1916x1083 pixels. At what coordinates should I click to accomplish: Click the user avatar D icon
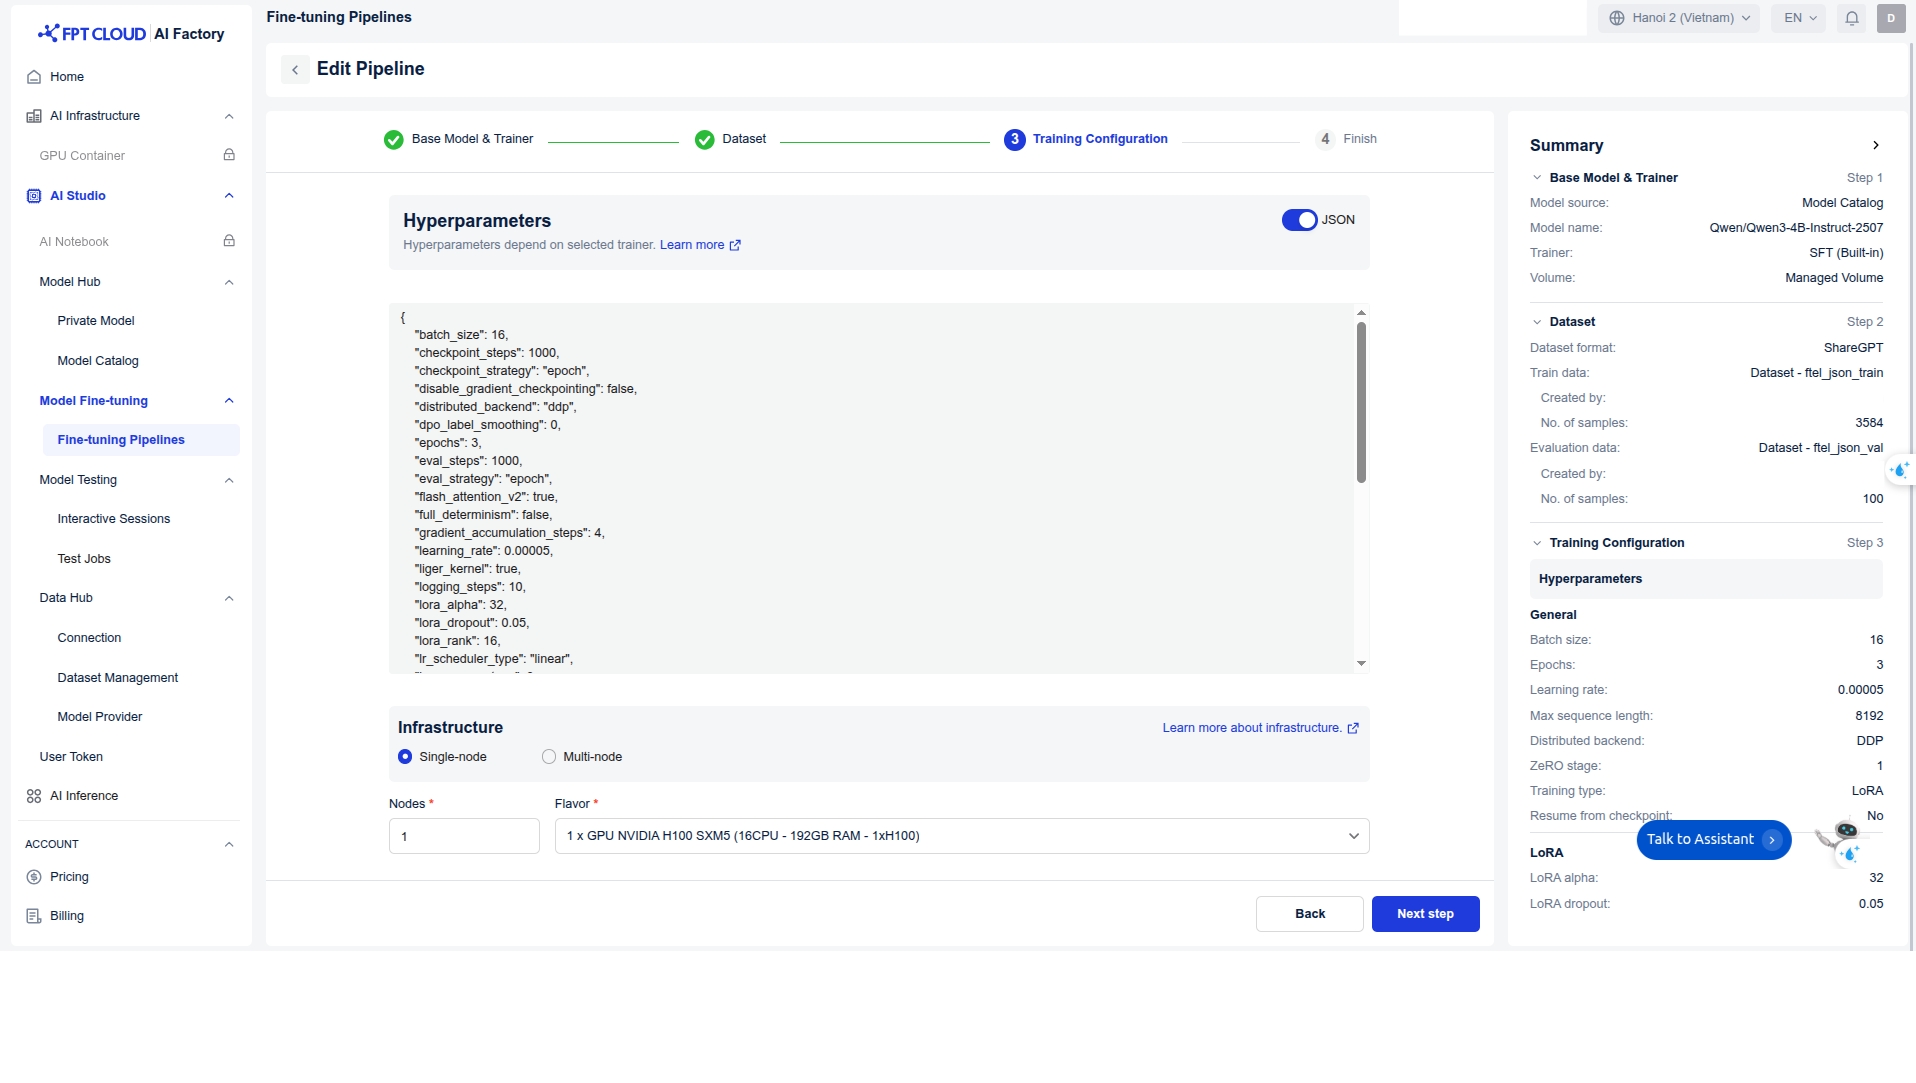[x=1890, y=18]
